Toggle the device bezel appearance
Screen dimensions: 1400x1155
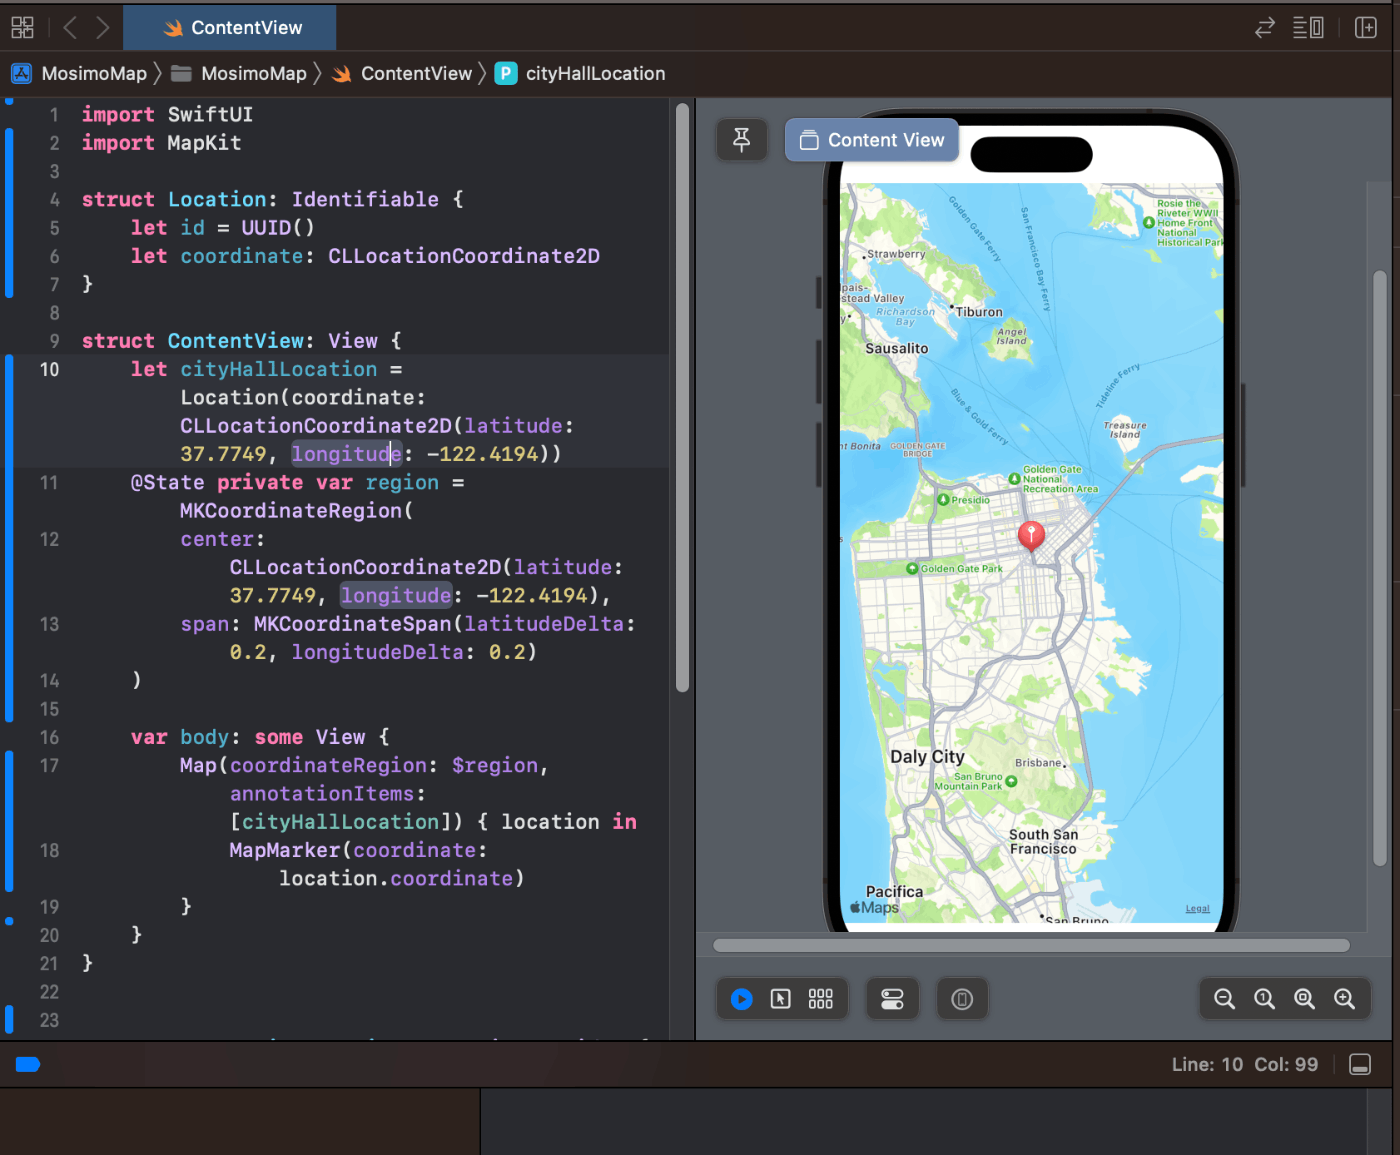[x=962, y=998]
